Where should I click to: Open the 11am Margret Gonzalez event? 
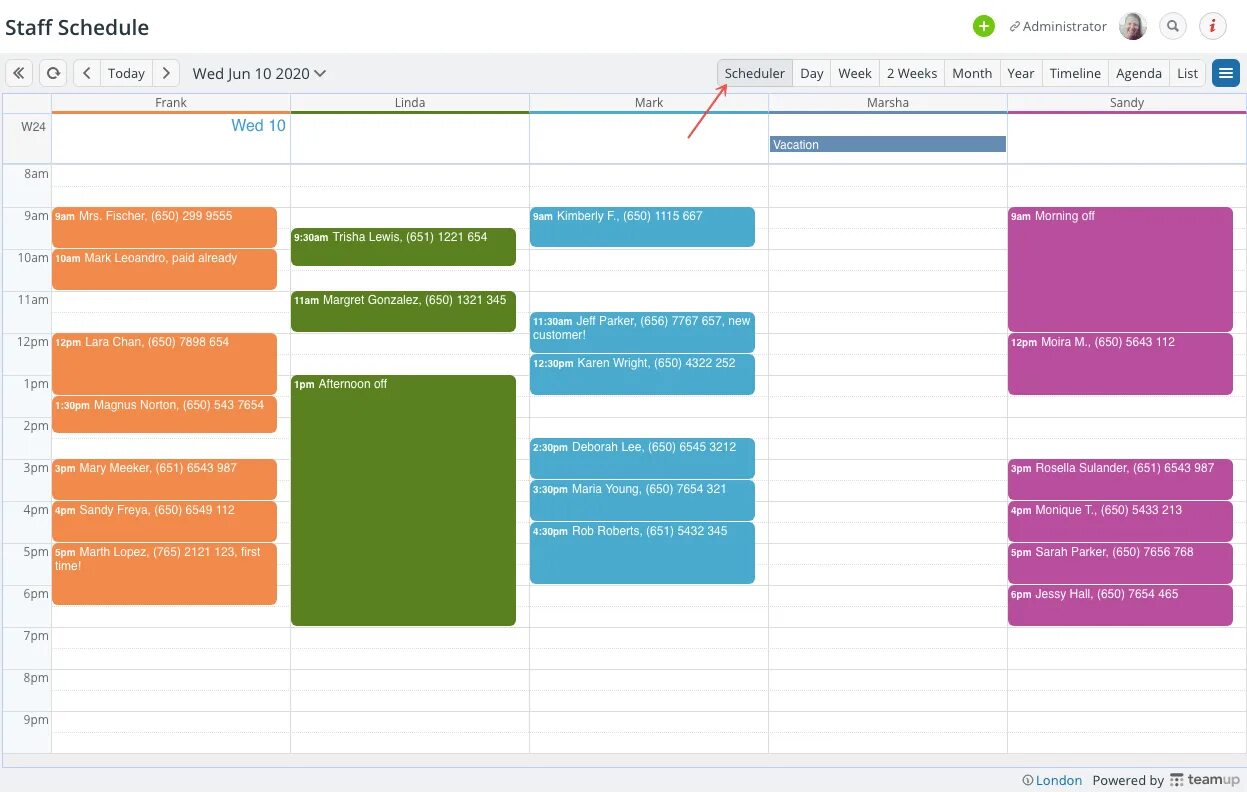pos(403,311)
